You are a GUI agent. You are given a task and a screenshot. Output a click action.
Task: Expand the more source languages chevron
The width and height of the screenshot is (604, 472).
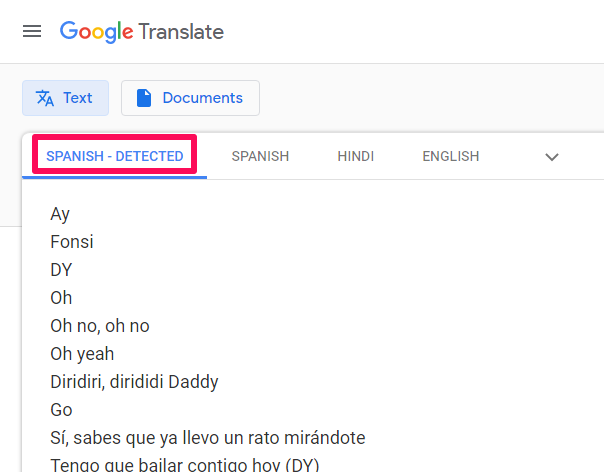(552, 157)
